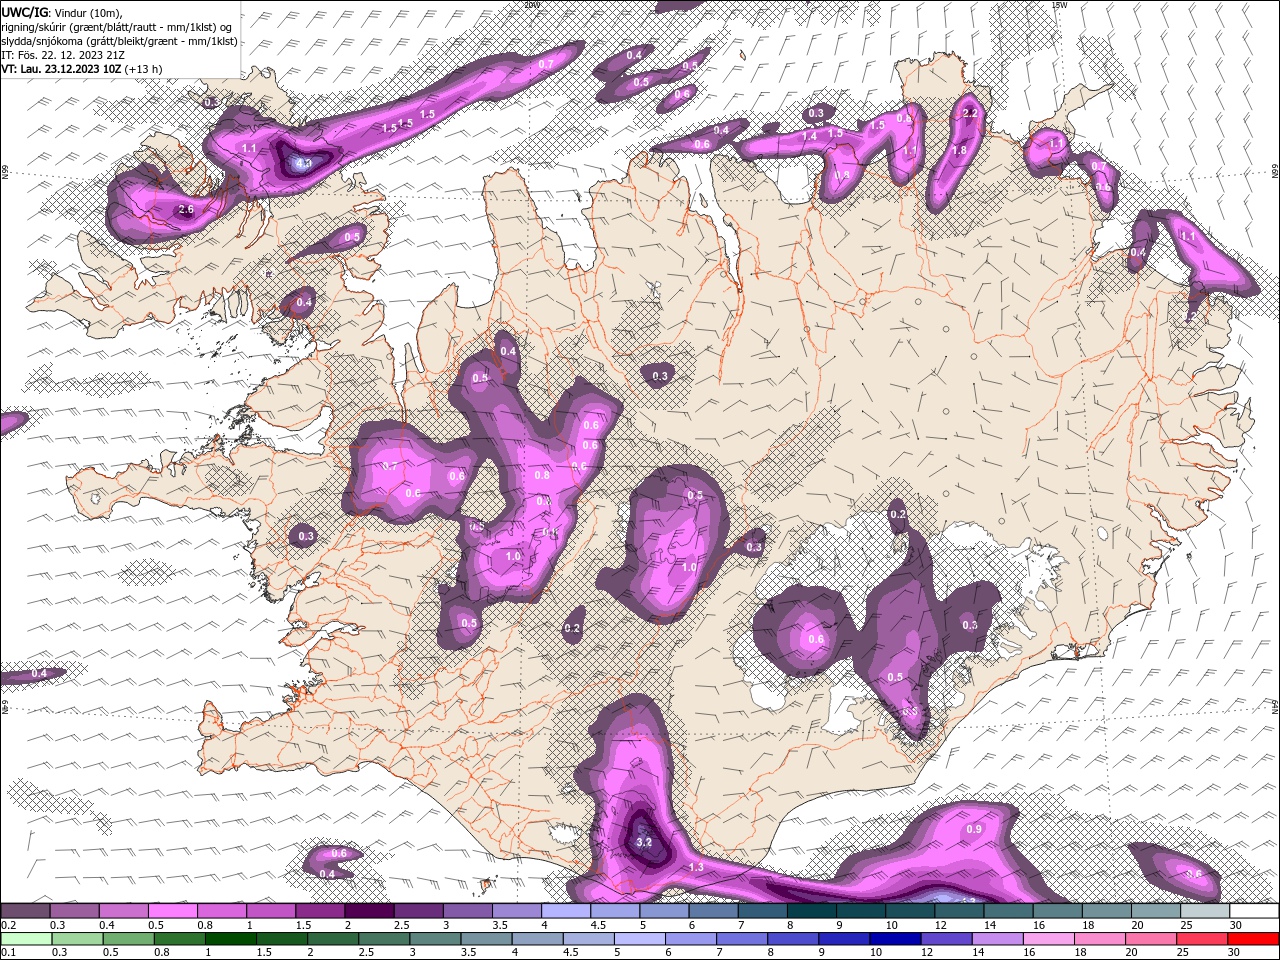The image size is (1280, 960).
Task: Pick the darkest purple upper swatch at 2
Action: [369, 911]
